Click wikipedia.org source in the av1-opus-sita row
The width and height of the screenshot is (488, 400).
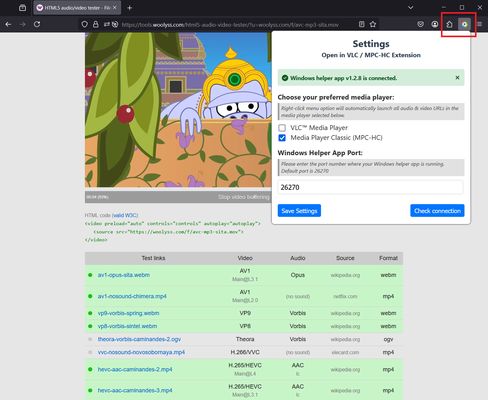345,275
